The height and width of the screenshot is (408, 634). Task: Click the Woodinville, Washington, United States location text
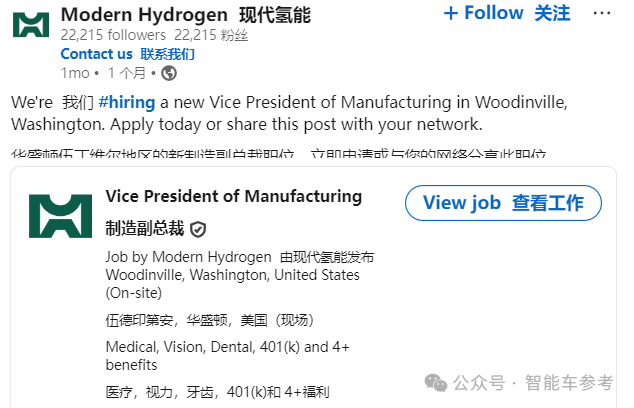click(x=232, y=275)
